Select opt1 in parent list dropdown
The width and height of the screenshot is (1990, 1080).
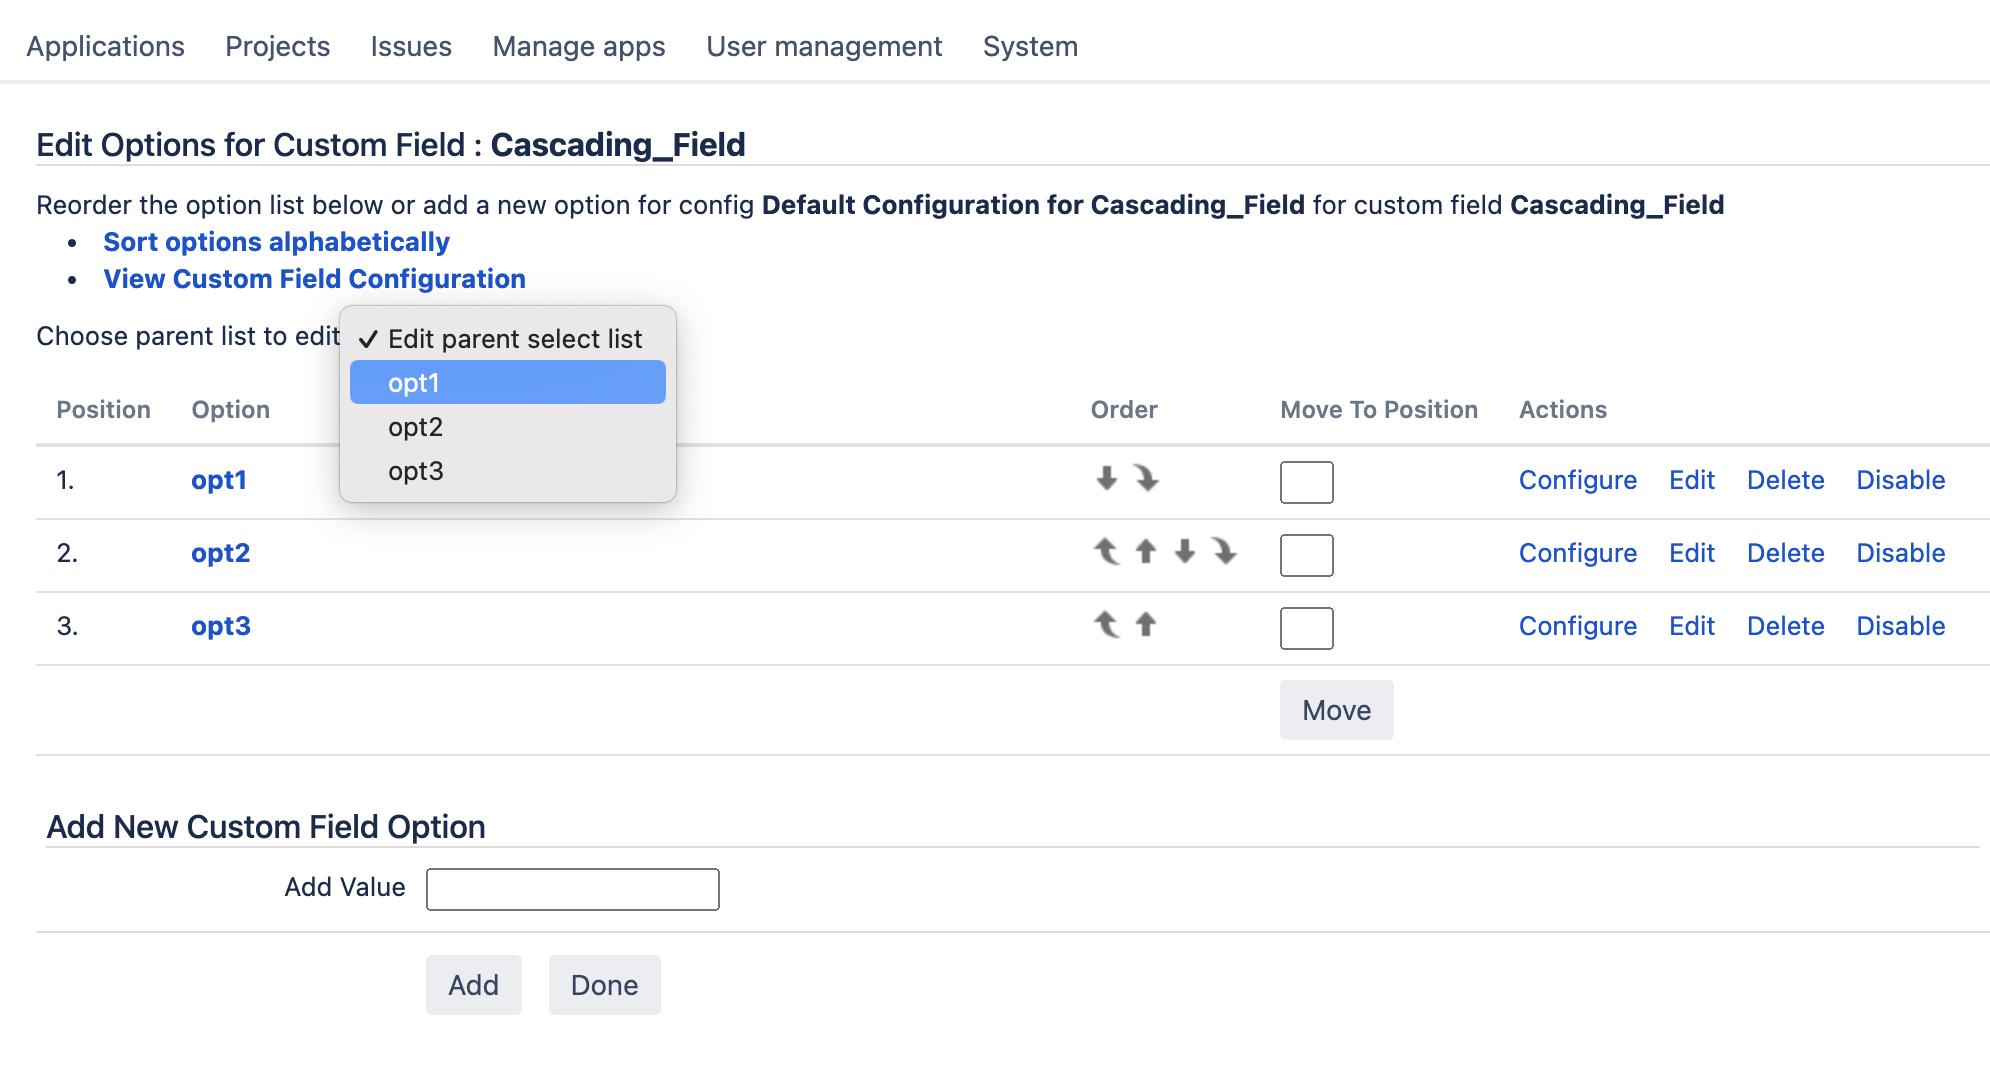click(507, 383)
